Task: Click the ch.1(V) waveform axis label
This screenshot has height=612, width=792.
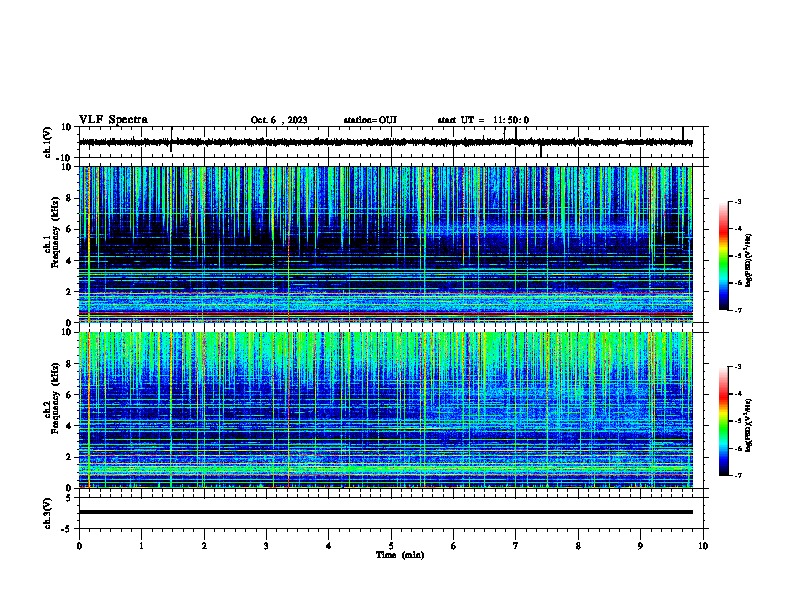Action: point(48,142)
